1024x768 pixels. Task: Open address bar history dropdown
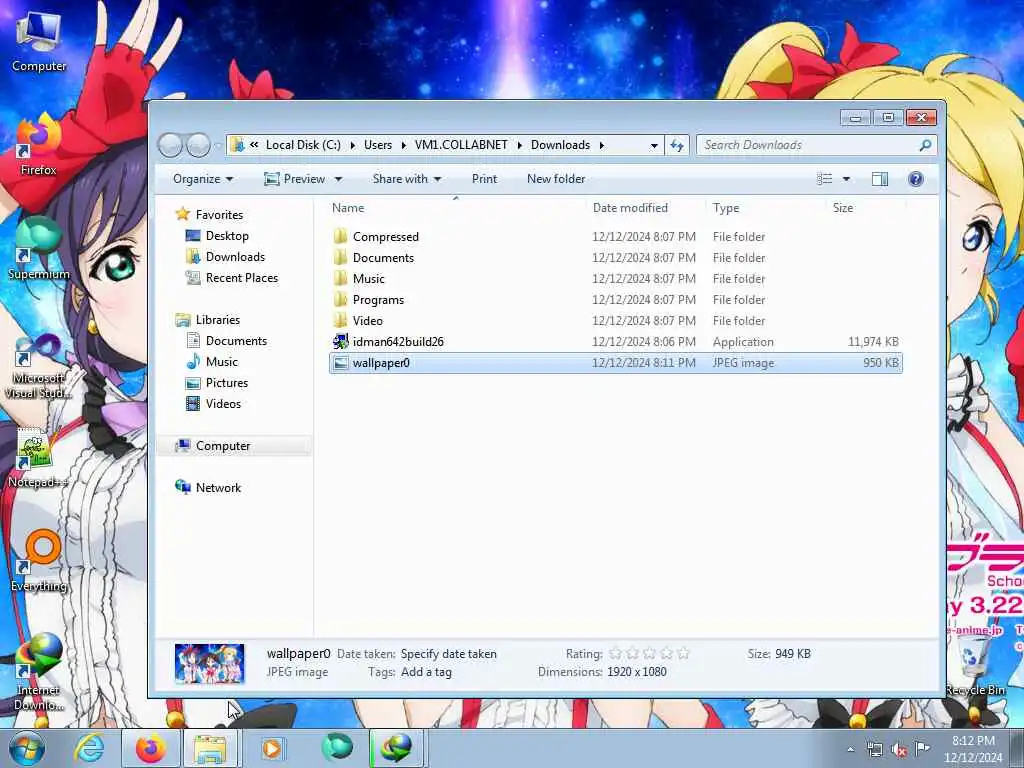coord(654,145)
